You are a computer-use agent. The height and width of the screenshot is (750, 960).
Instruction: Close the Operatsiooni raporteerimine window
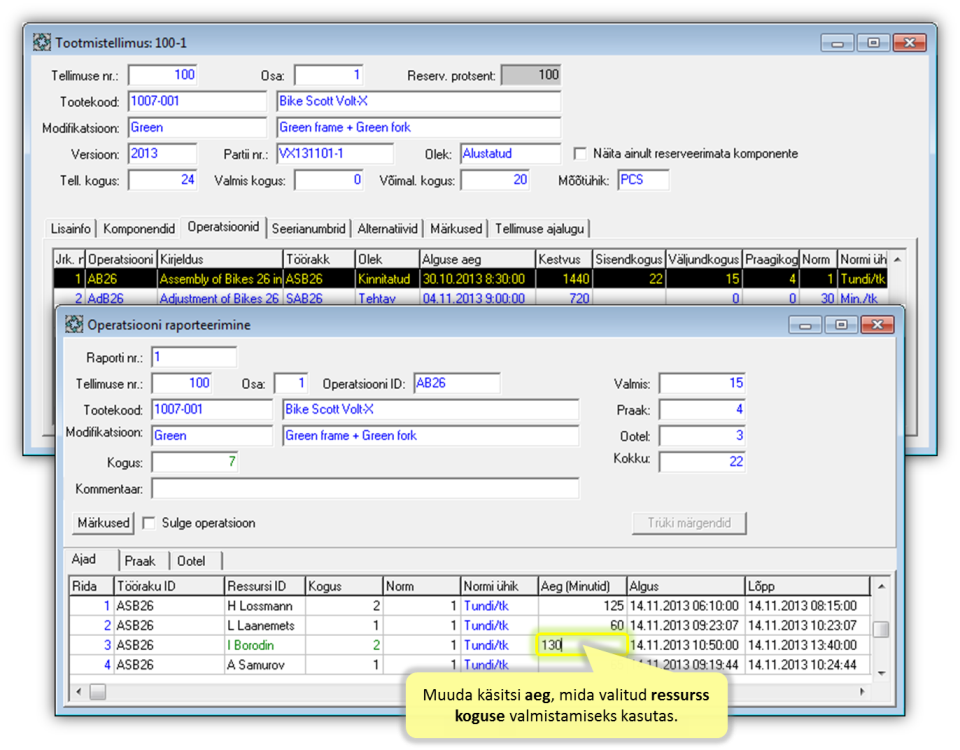point(877,324)
